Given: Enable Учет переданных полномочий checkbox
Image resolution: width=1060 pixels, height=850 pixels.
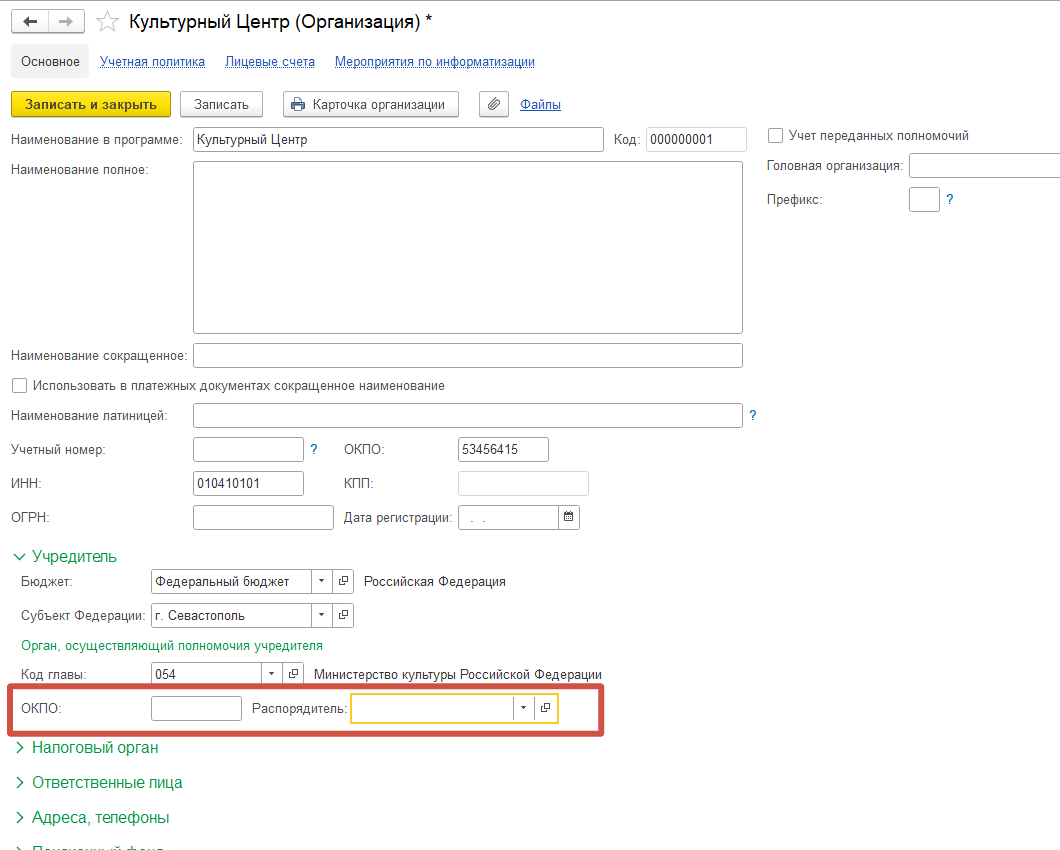Looking at the screenshot, I should point(775,135).
